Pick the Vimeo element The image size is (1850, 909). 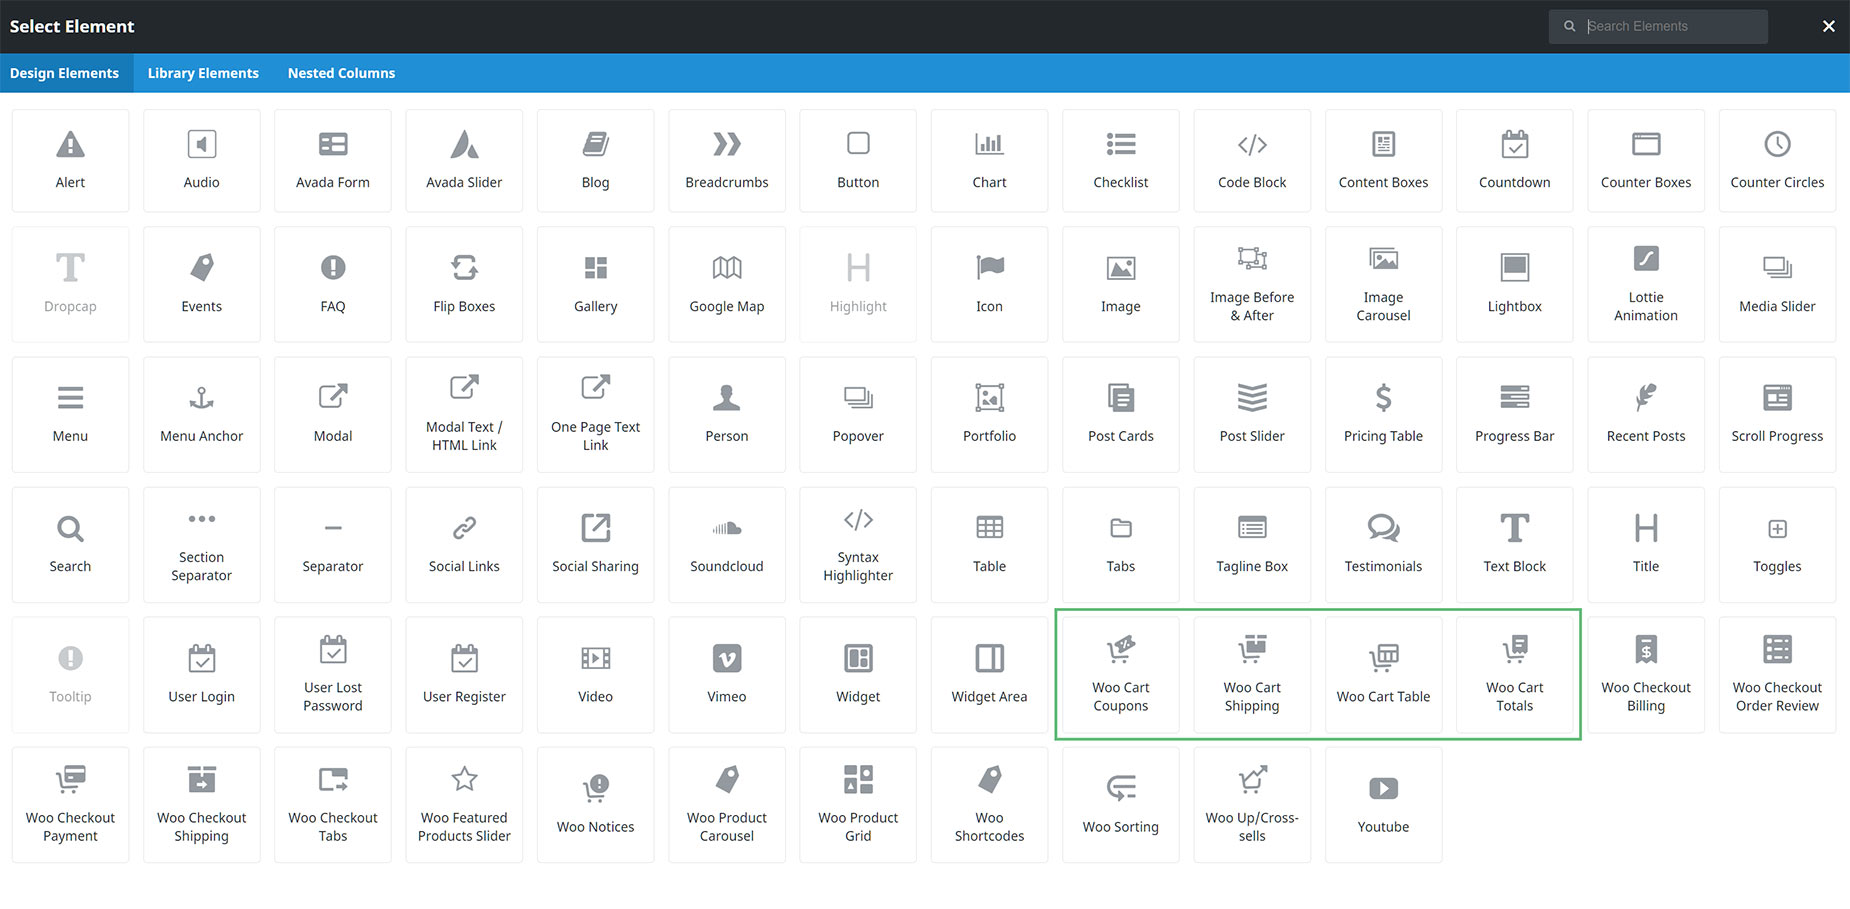[727, 674]
